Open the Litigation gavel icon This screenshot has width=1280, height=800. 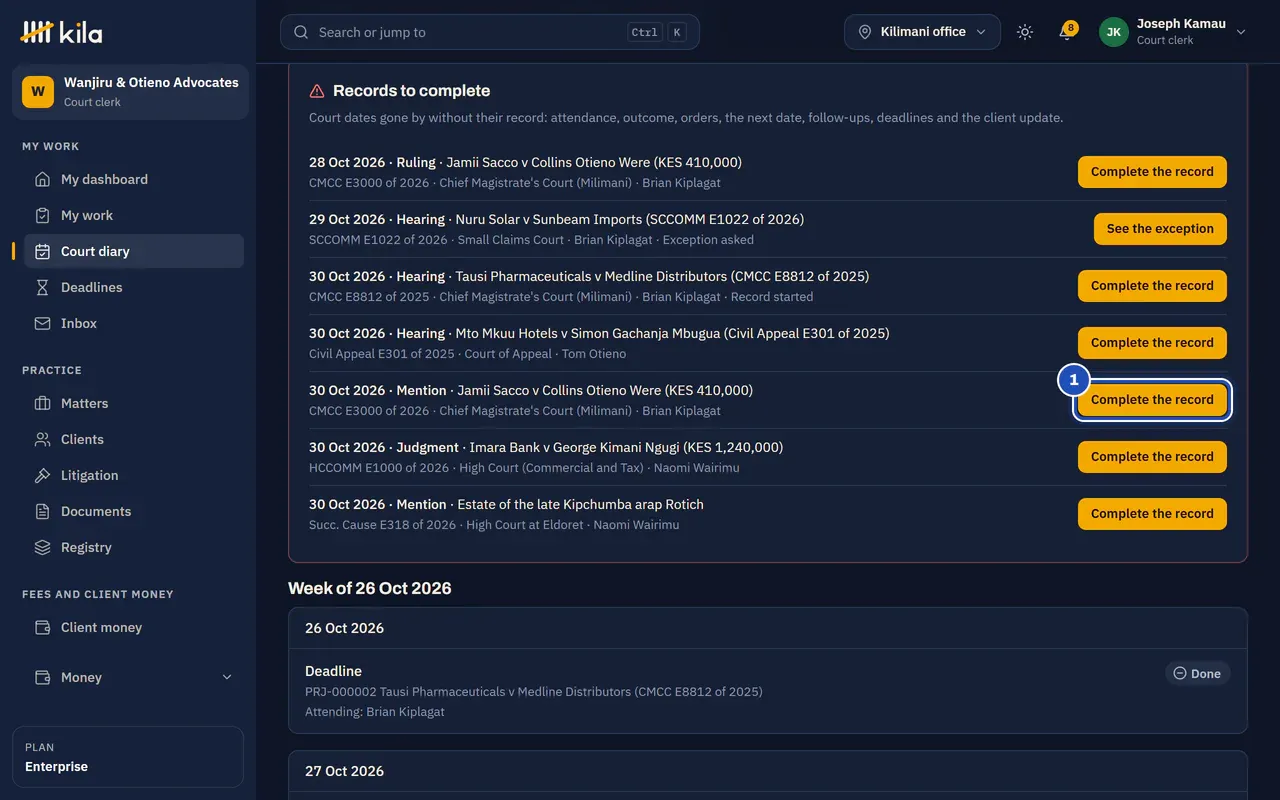(42, 476)
